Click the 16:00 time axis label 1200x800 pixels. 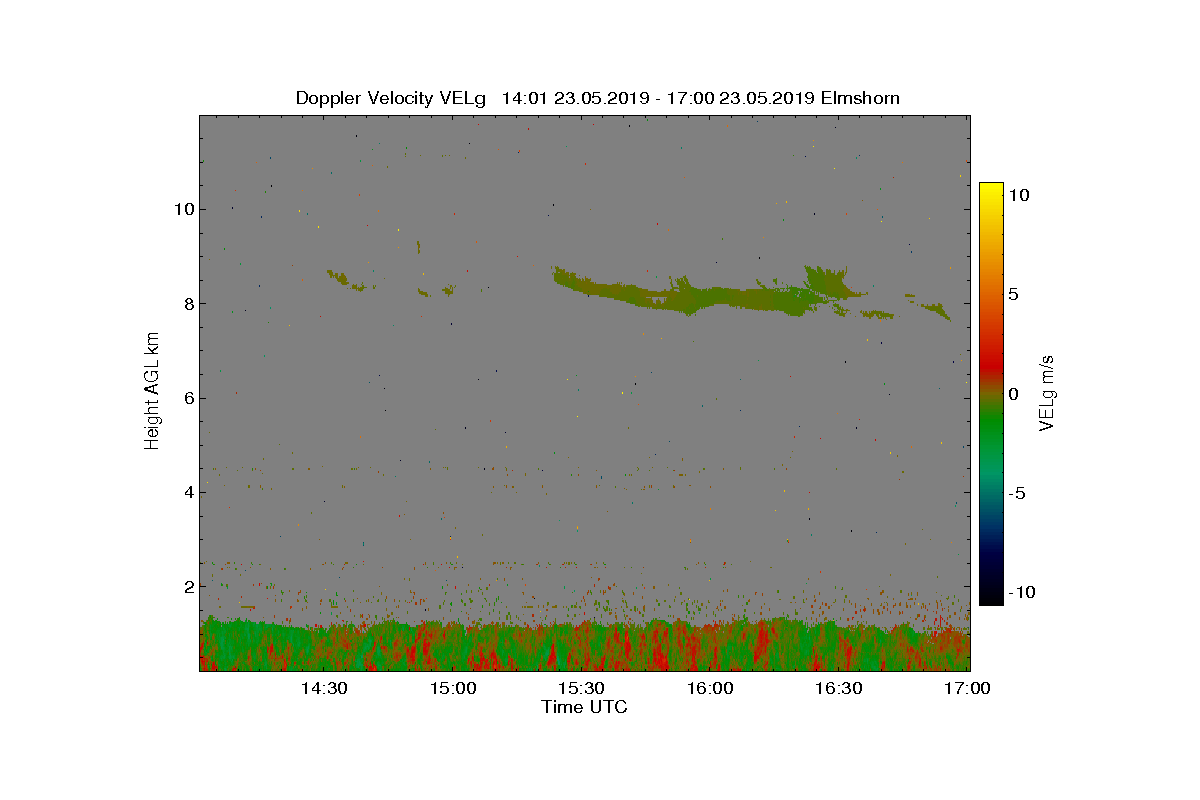click(x=710, y=689)
